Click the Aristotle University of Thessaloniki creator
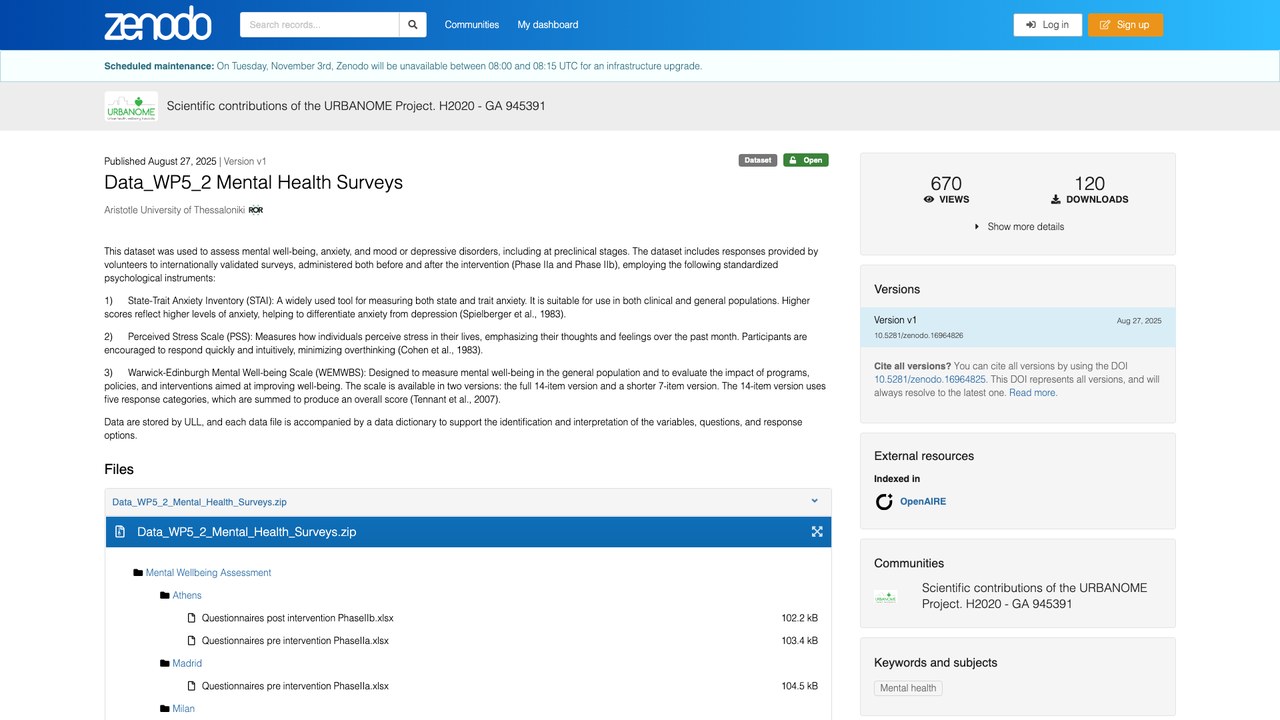Image resolution: width=1280 pixels, height=720 pixels. click(174, 210)
